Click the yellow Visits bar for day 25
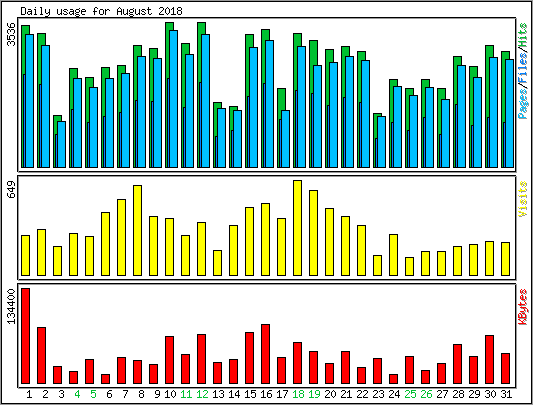The height and width of the screenshot is (405, 533). click(410, 266)
